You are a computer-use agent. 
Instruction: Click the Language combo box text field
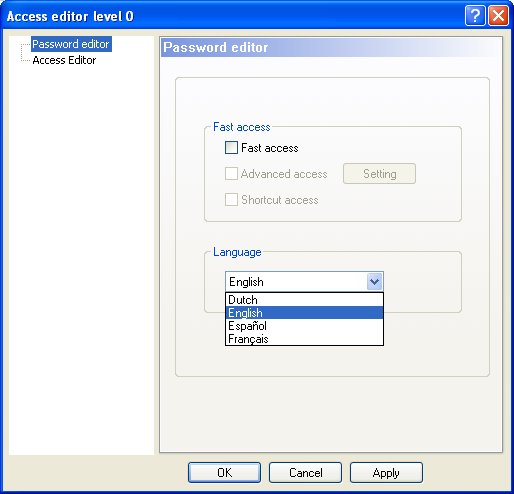[296, 282]
